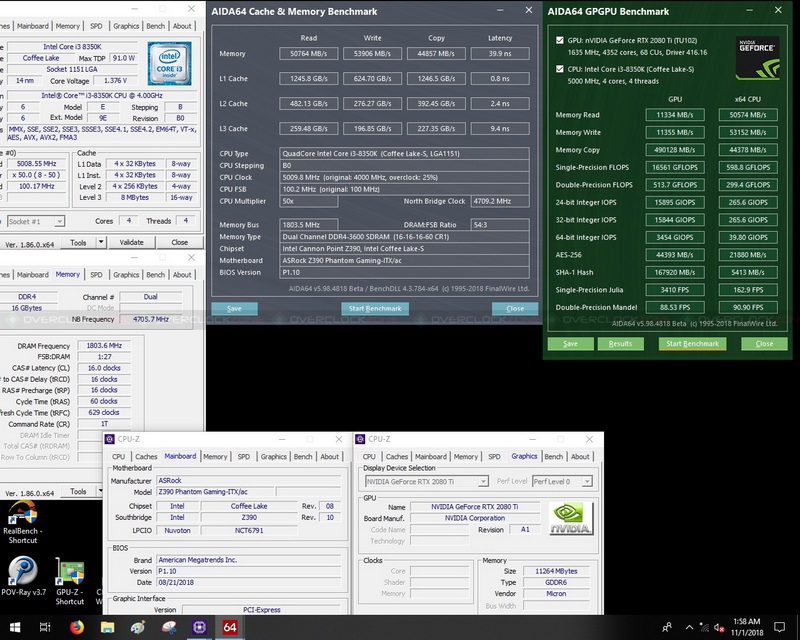Click the Close button next to Validate
Screen dimensions: 800x640
point(180,242)
